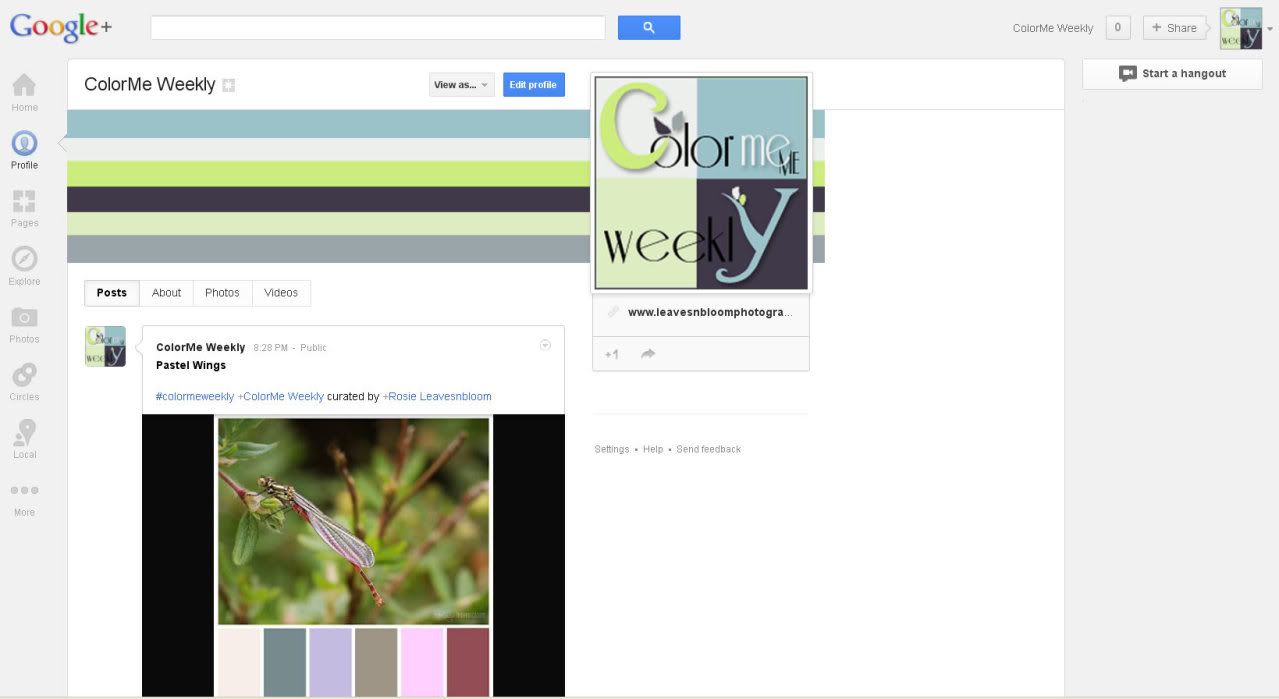Viewport: 1279px width, 699px height.
Task: Click ColorMe Weekly name in top bar
Action: (1053, 28)
